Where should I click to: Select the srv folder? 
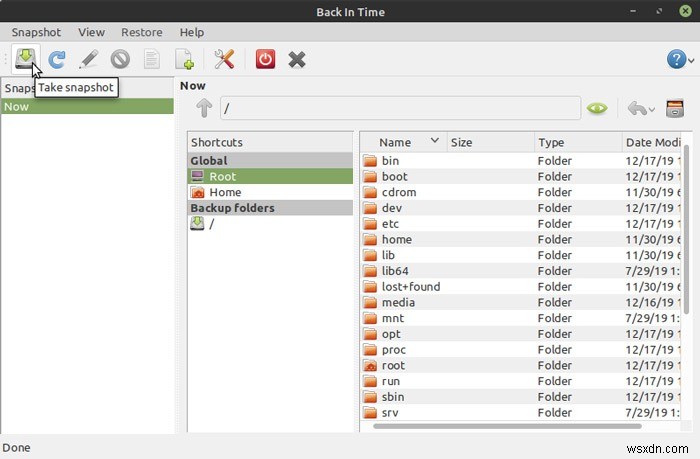[x=521, y=413]
